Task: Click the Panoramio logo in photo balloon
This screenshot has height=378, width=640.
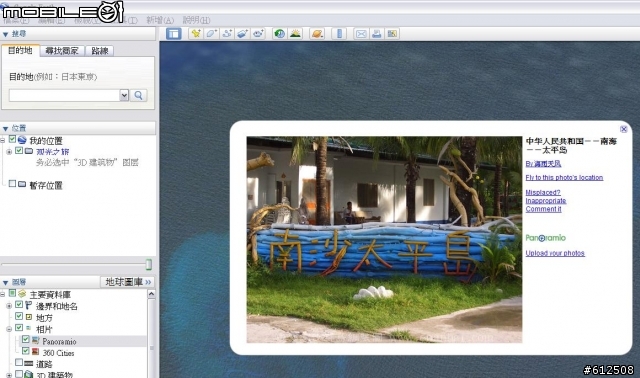Action: coord(546,238)
